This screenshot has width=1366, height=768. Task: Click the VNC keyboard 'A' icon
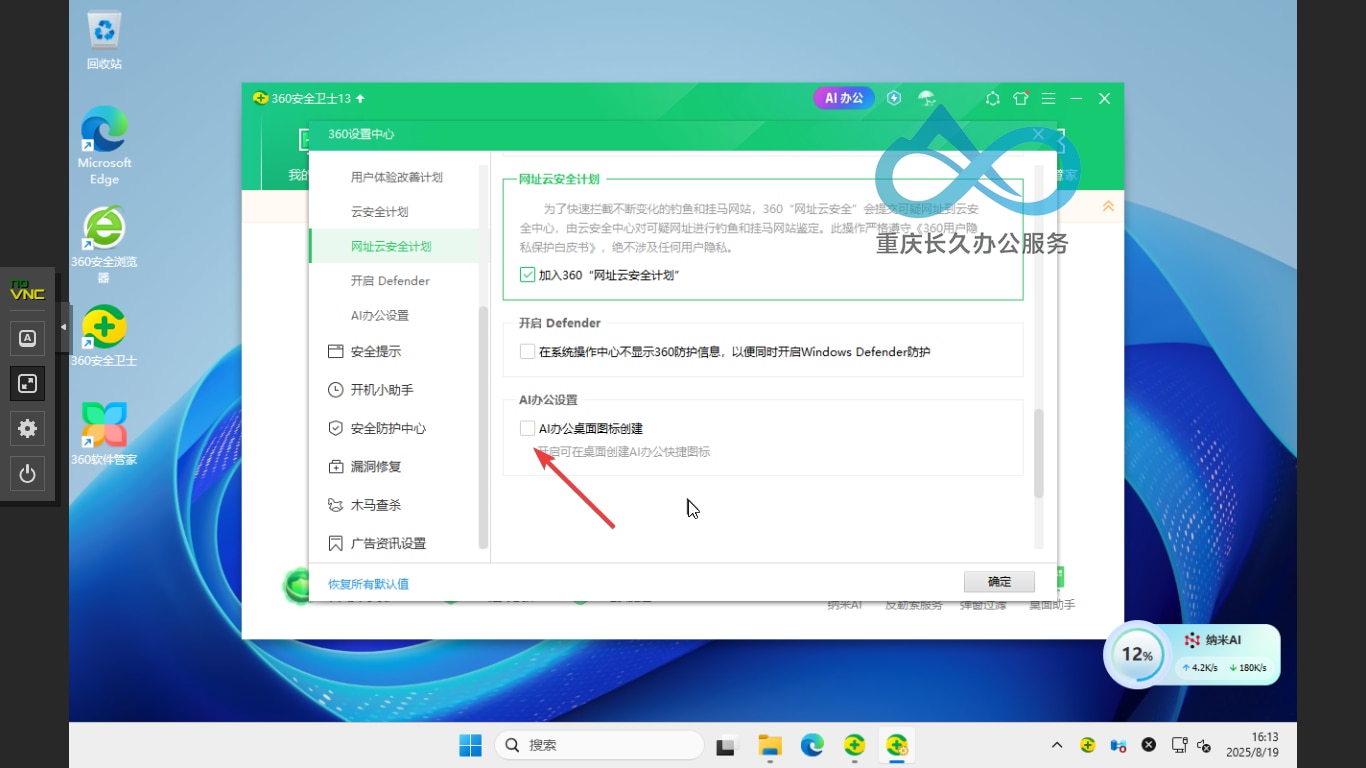[x=27, y=338]
